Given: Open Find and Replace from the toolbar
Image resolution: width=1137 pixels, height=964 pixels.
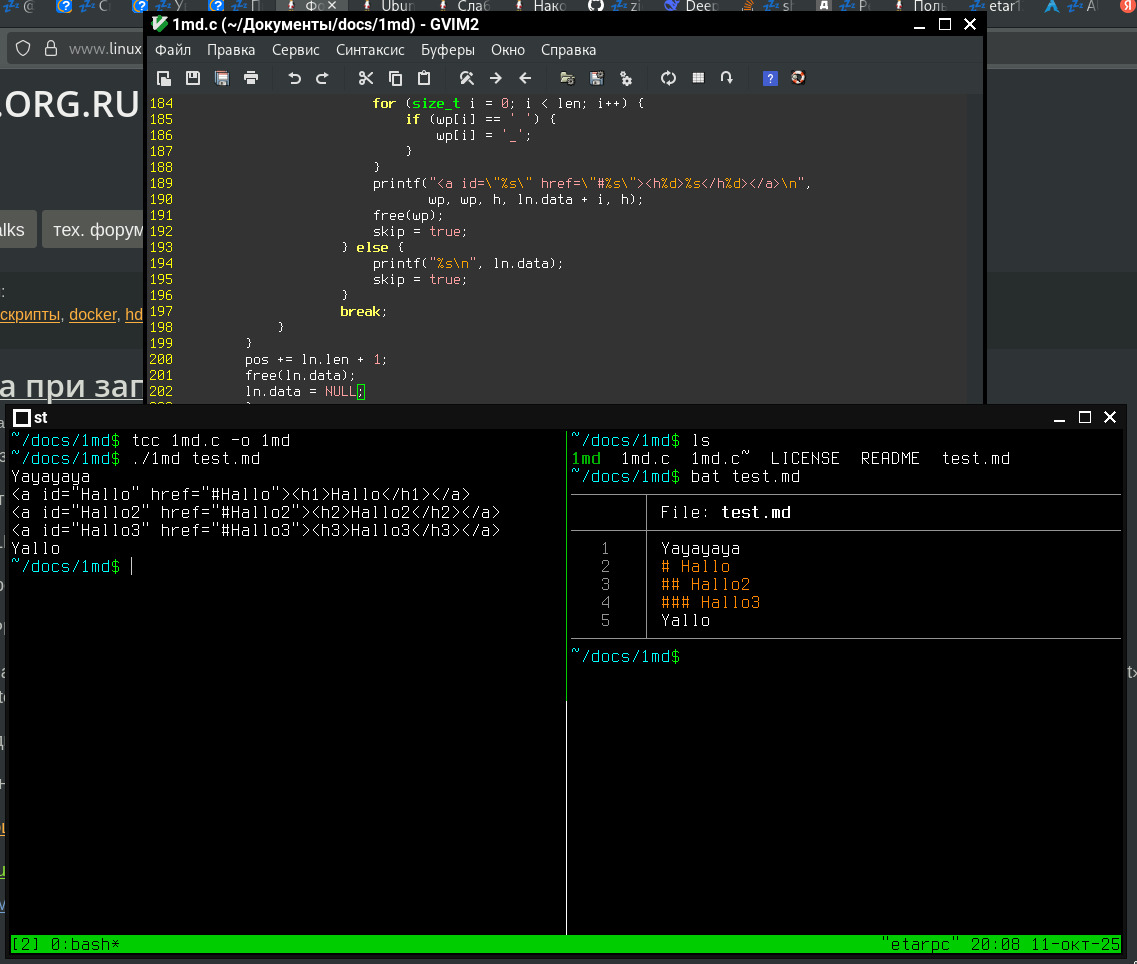Looking at the screenshot, I should coord(467,78).
